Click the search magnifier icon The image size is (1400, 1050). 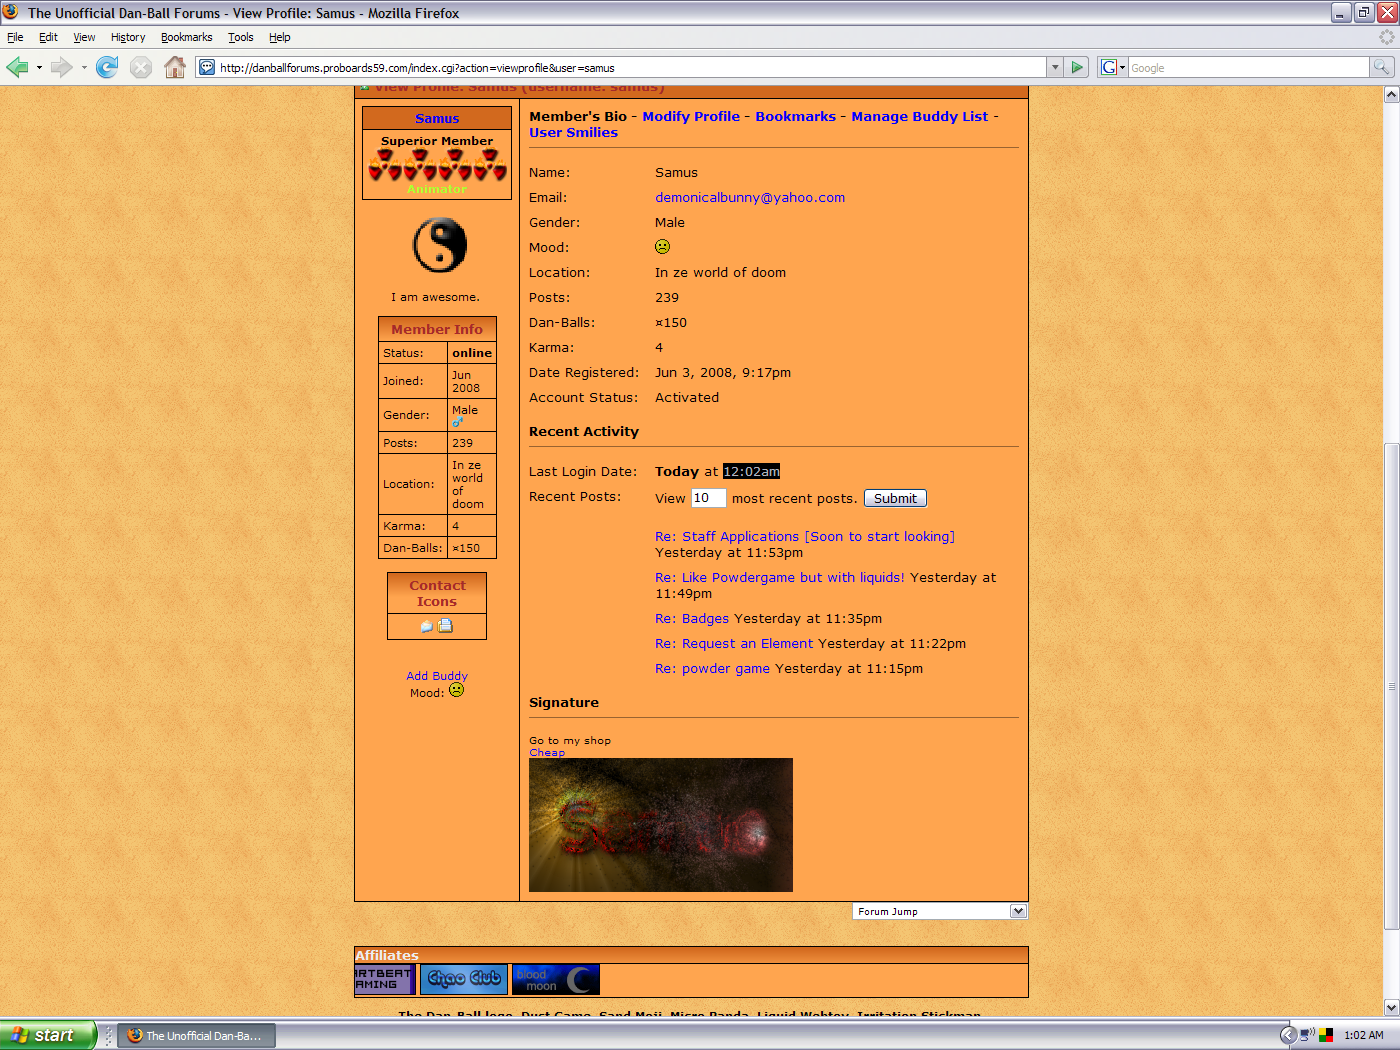click(1381, 67)
